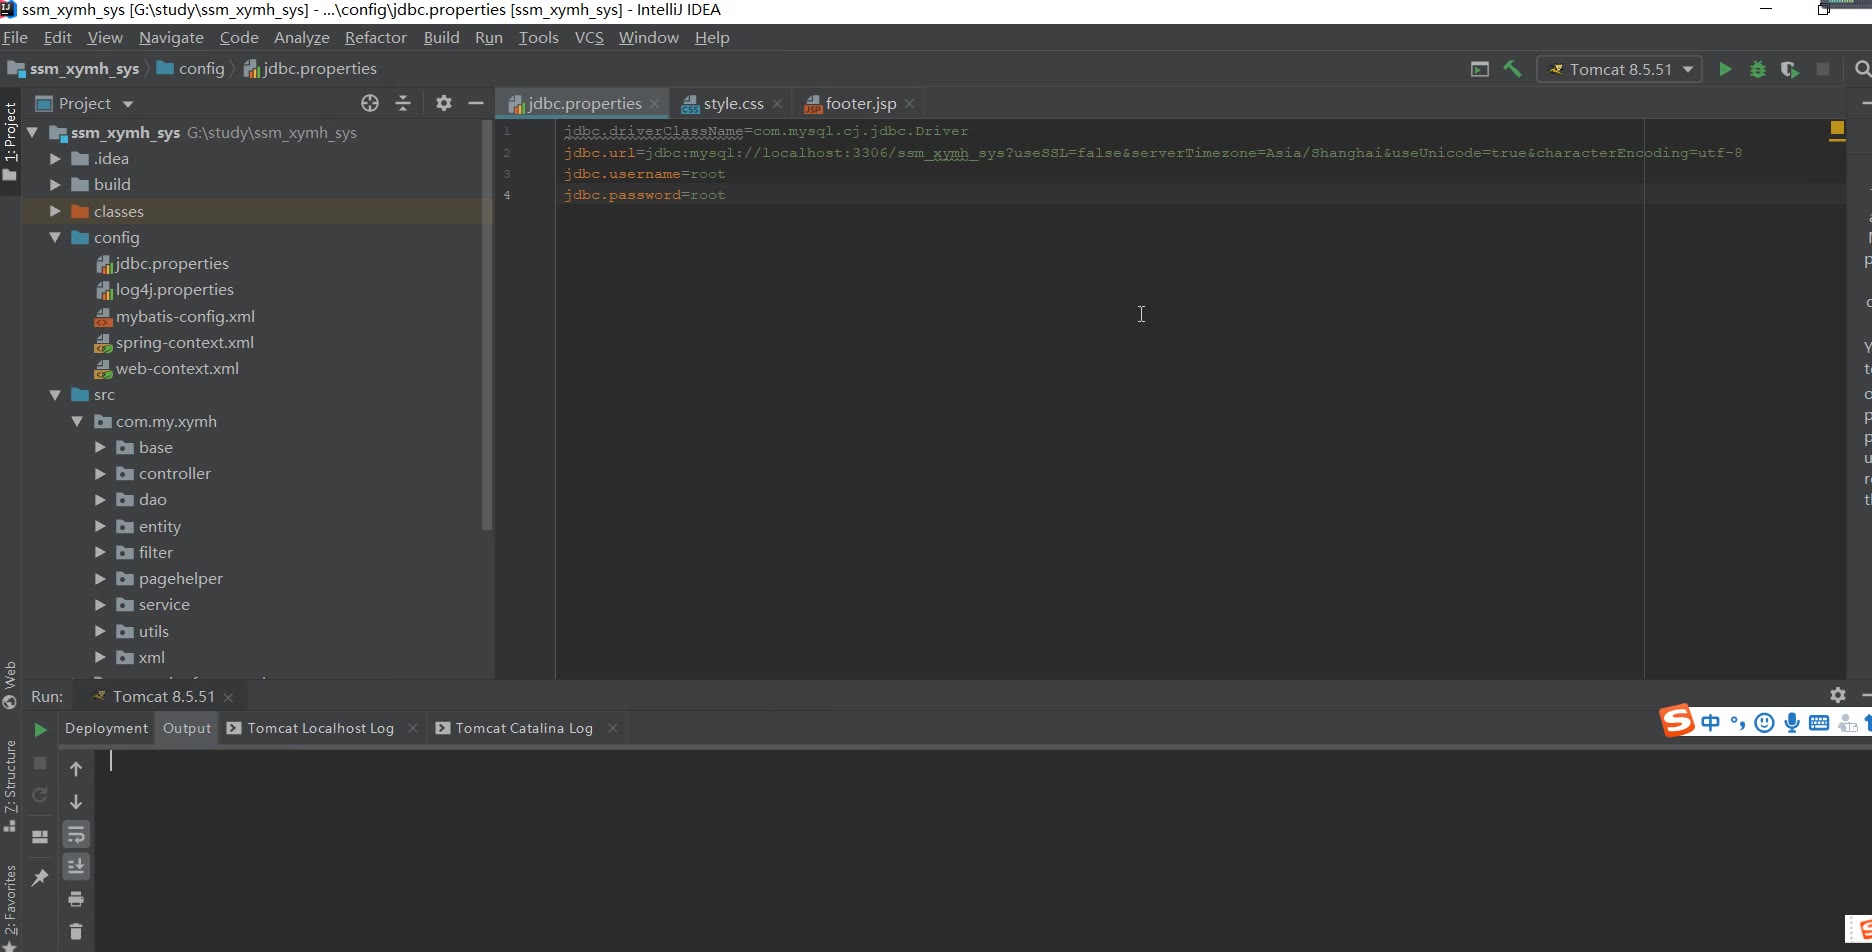The image size is (1872, 952).
Task: Select the Deployment tab in Run panel
Action: click(106, 728)
